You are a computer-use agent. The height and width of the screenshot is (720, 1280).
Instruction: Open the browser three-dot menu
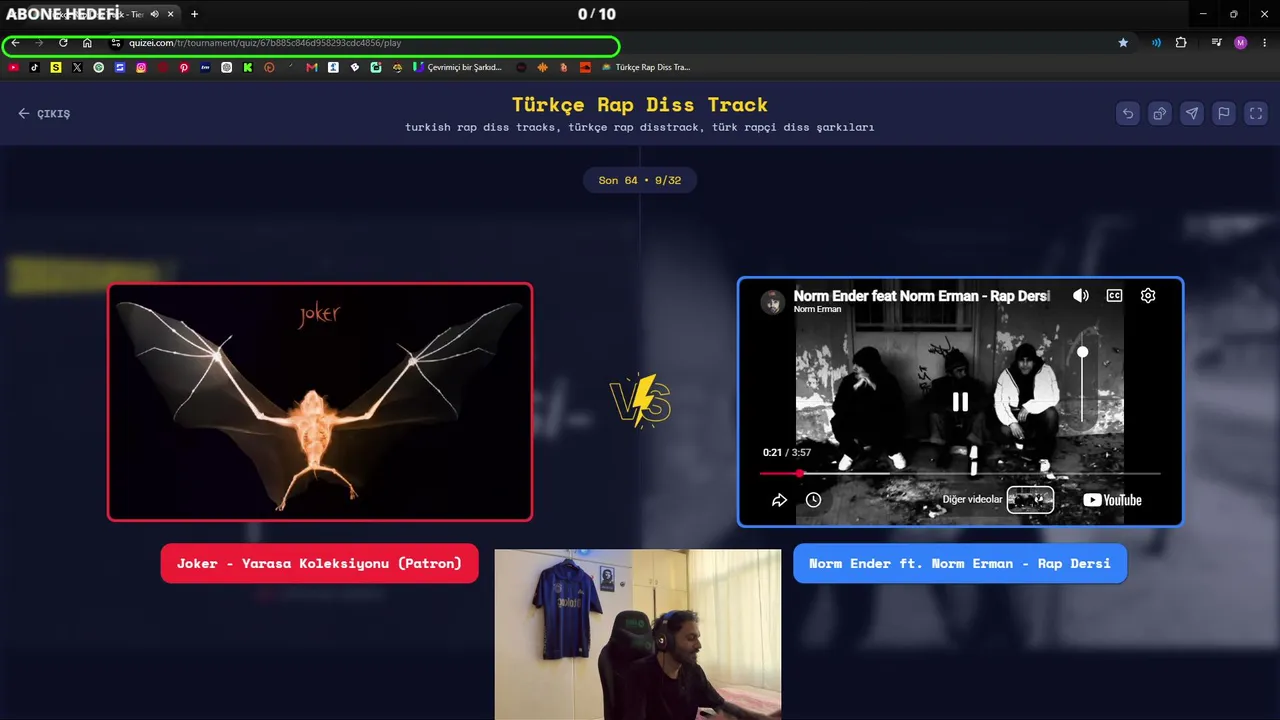tap(1265, 43)
